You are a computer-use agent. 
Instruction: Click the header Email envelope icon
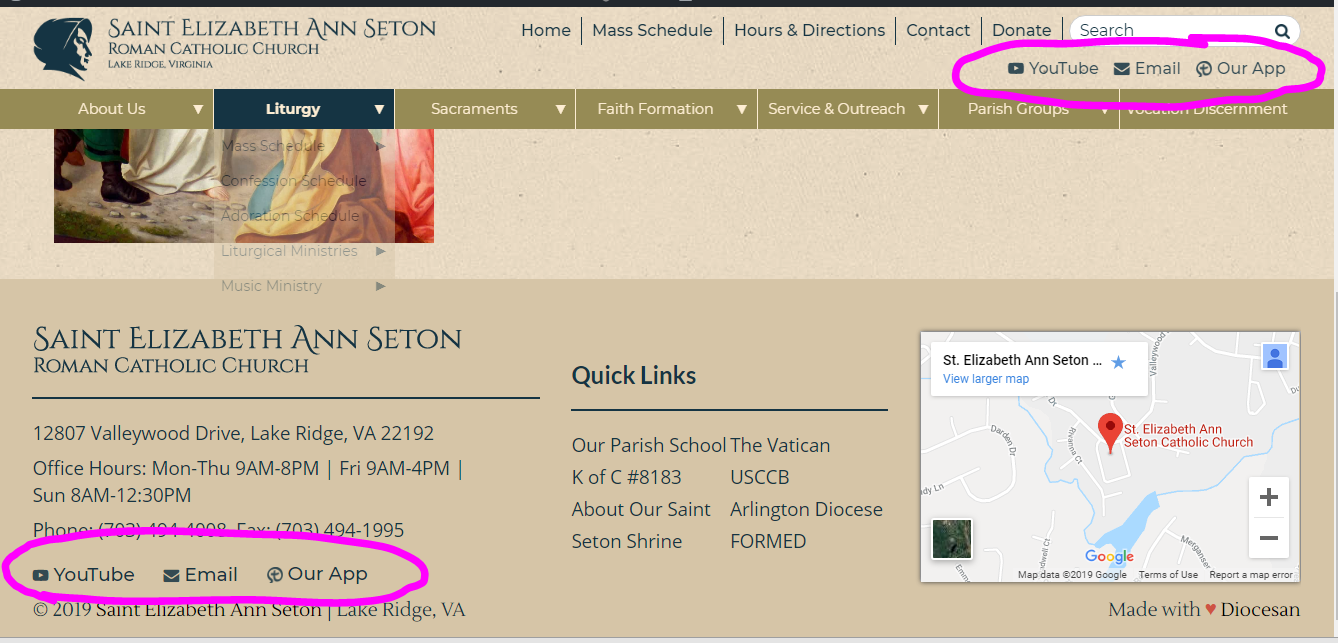pos(1122,69)
